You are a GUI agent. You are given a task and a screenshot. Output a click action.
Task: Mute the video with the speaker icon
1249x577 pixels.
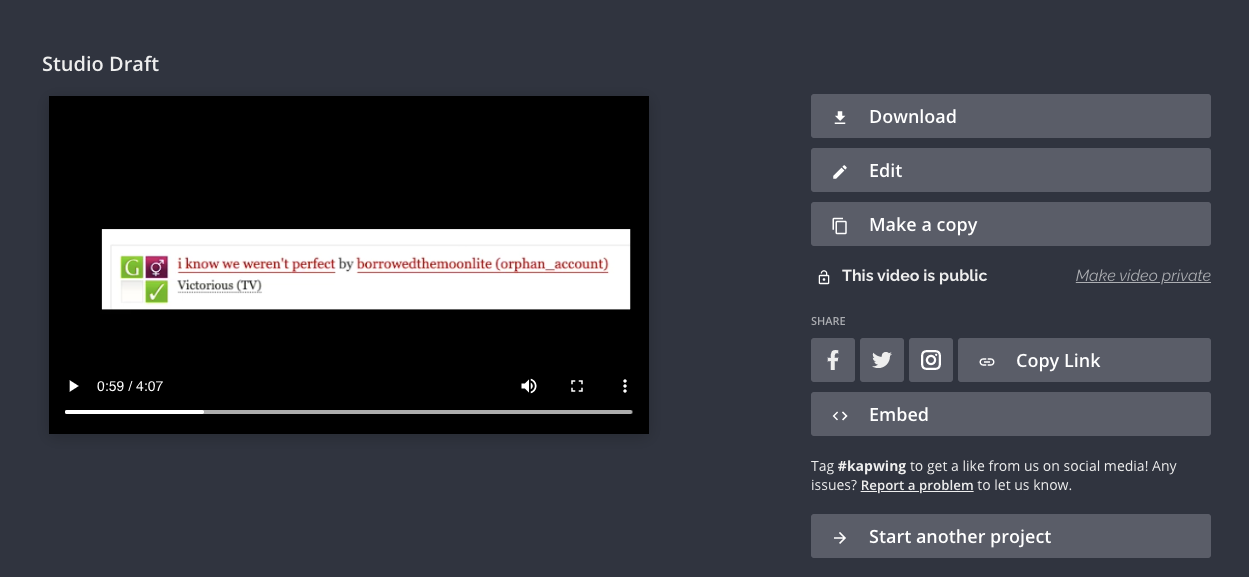coord(528,386)
